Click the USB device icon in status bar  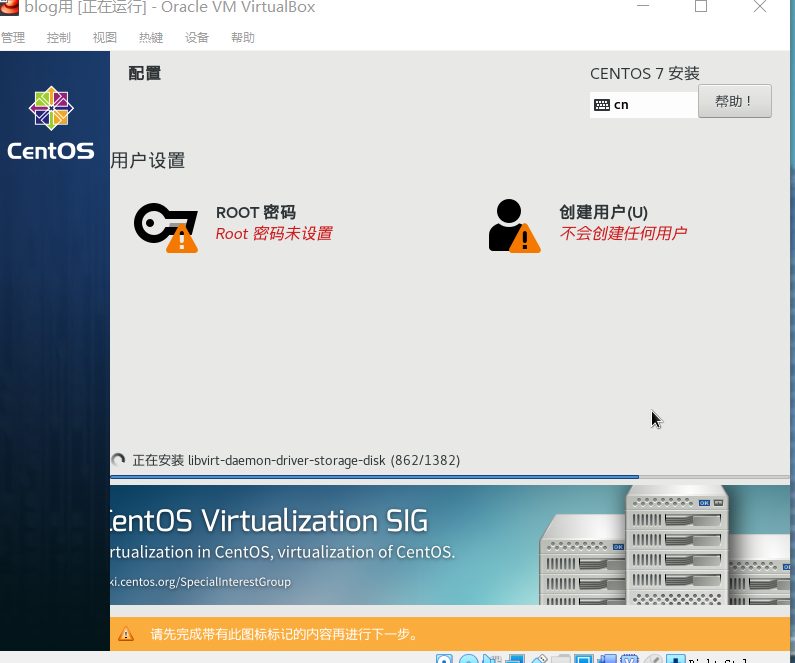(539, 658)
